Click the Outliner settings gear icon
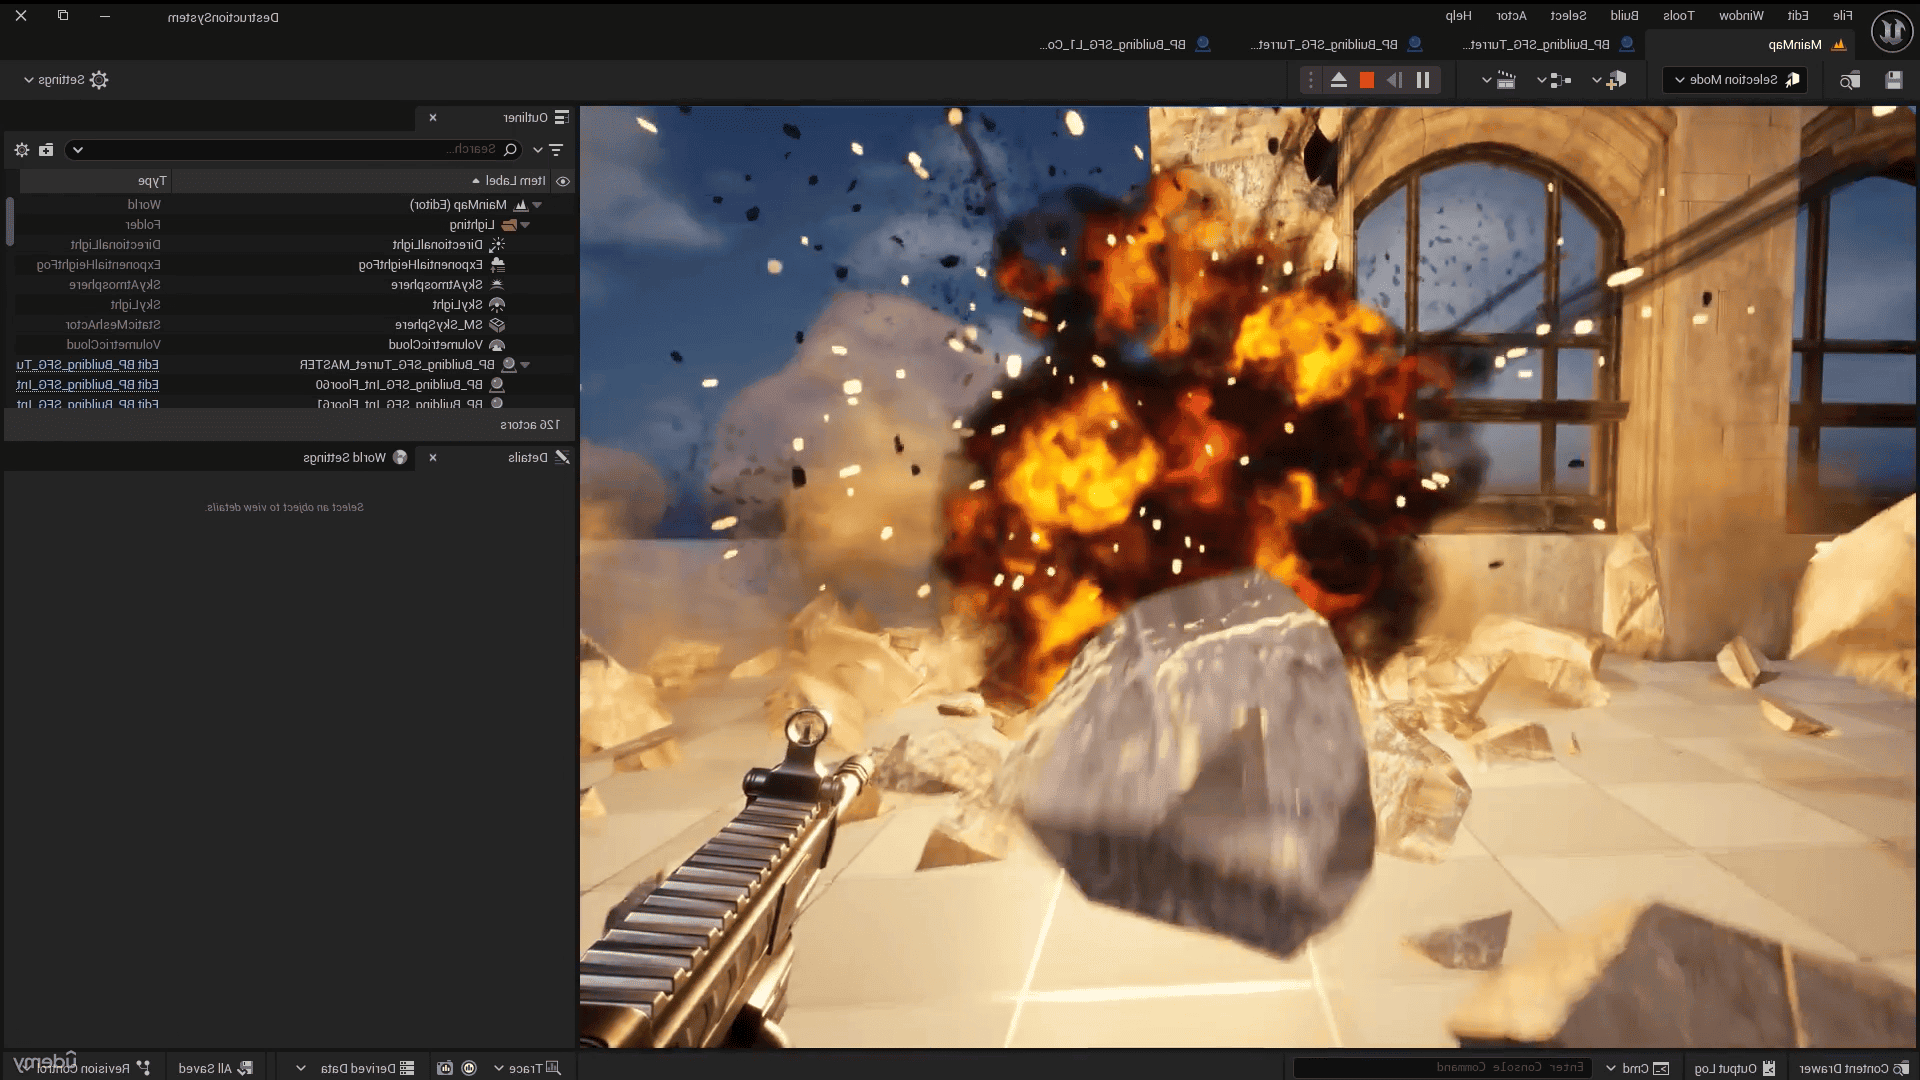The width and height of the screenshot is (1920, 1080). (x=22, y=150)
